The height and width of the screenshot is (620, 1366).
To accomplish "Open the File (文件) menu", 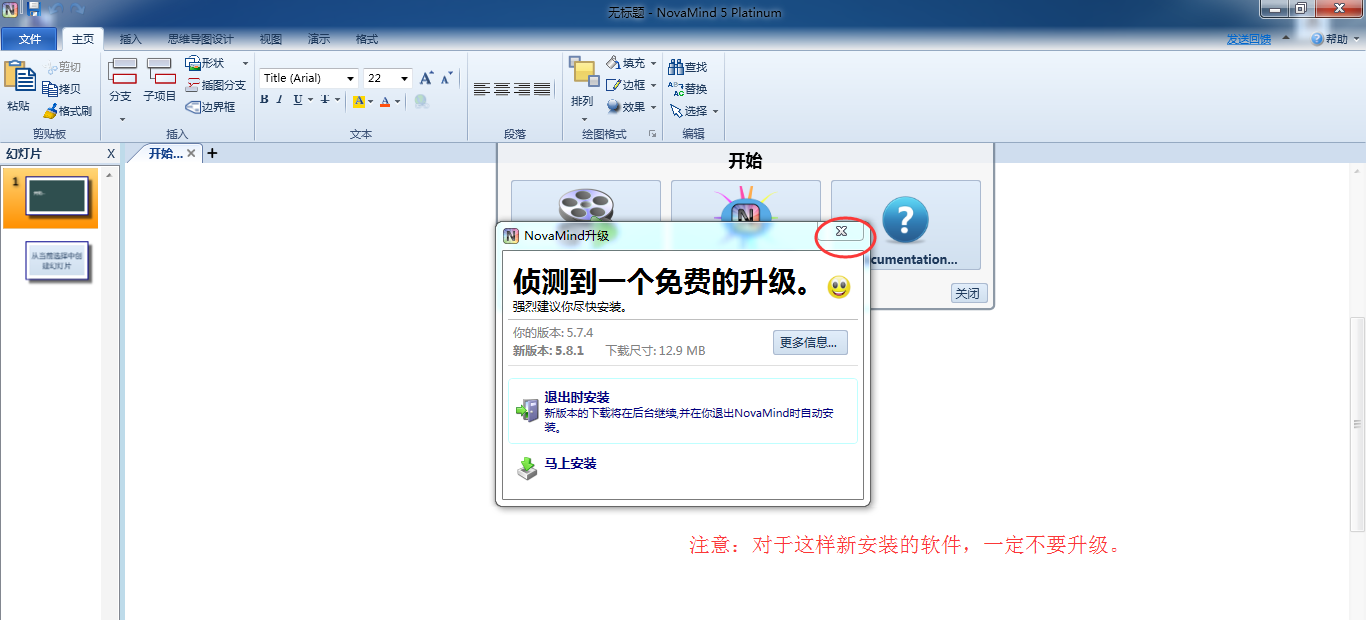I will point(30,39).
